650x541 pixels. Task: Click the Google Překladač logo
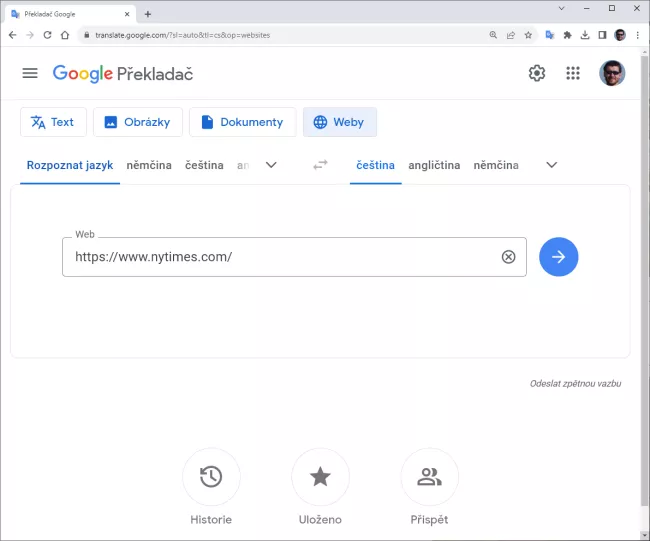click(123, 74)
